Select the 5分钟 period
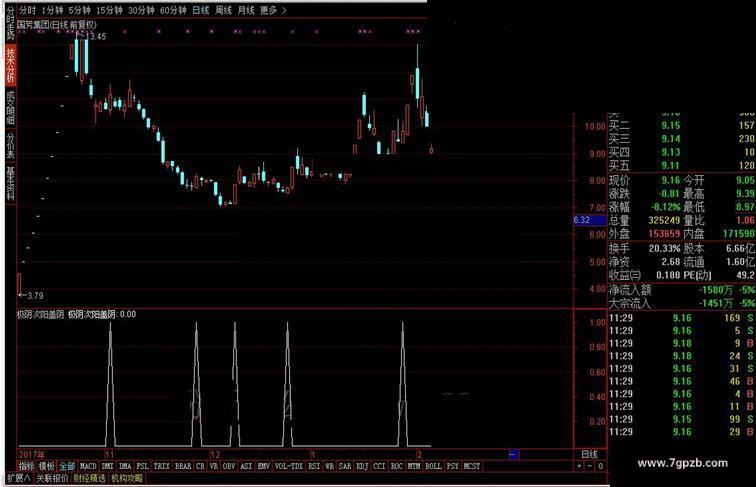 coord(79,10)
